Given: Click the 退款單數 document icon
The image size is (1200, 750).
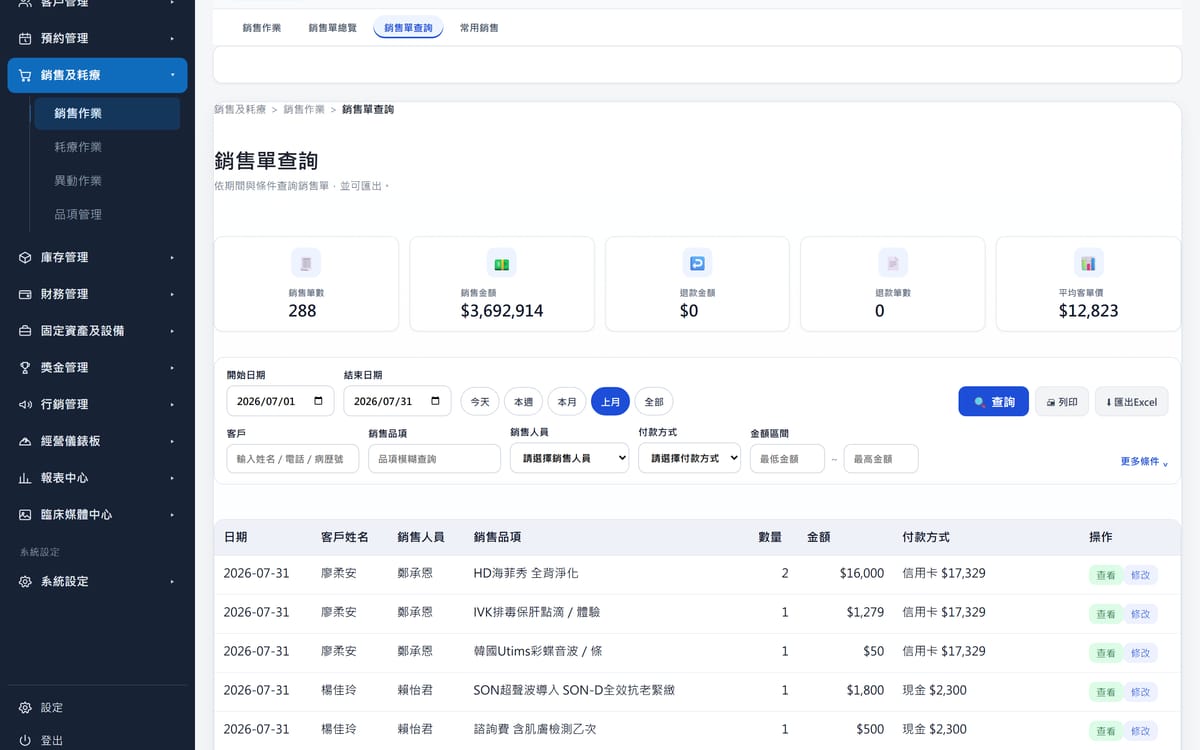Looking at the screenshot, I should coord(893,263).
